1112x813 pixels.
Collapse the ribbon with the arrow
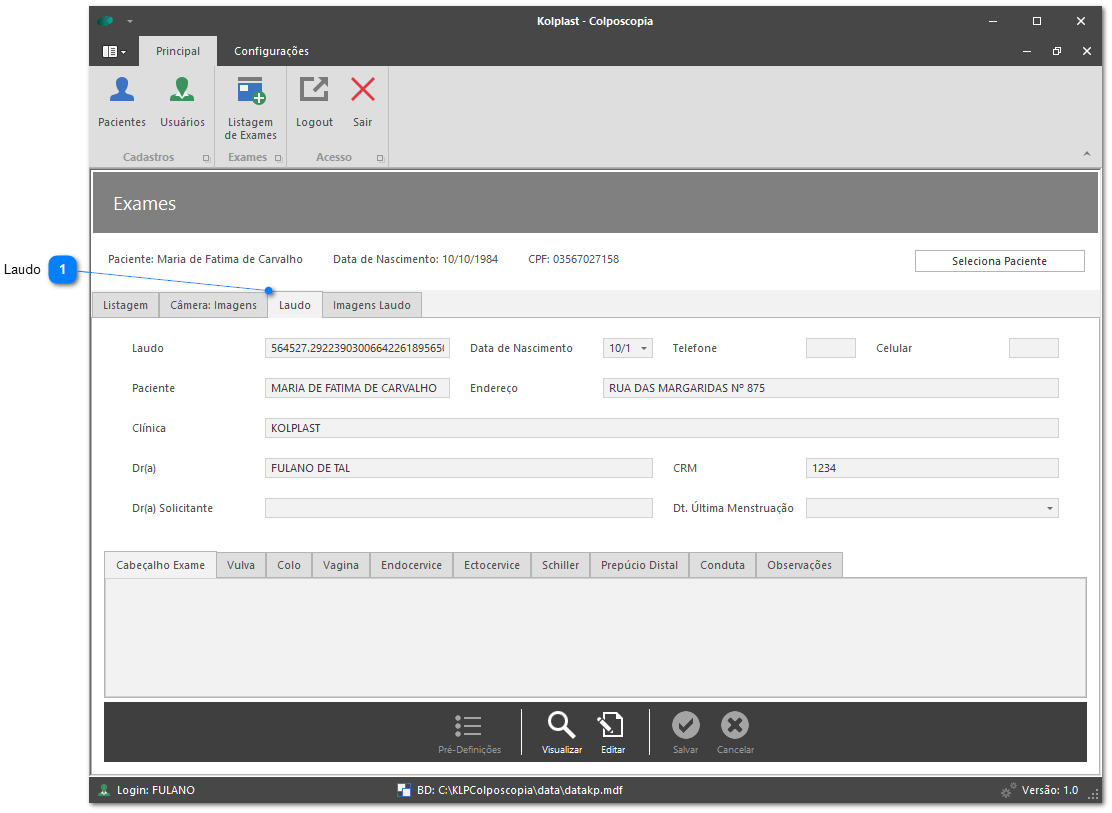pos(1086,153)
